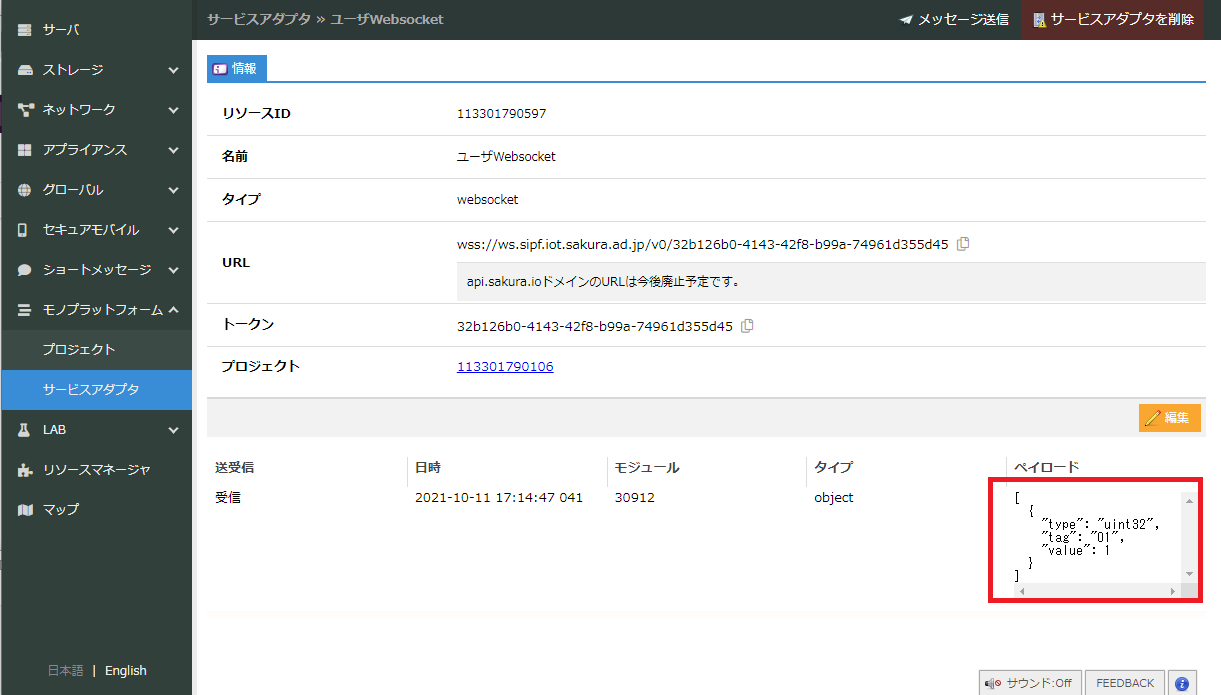Click payload horizontal scrollbar left arrow
The image size is (1221, 695).
pos(1019,592)
